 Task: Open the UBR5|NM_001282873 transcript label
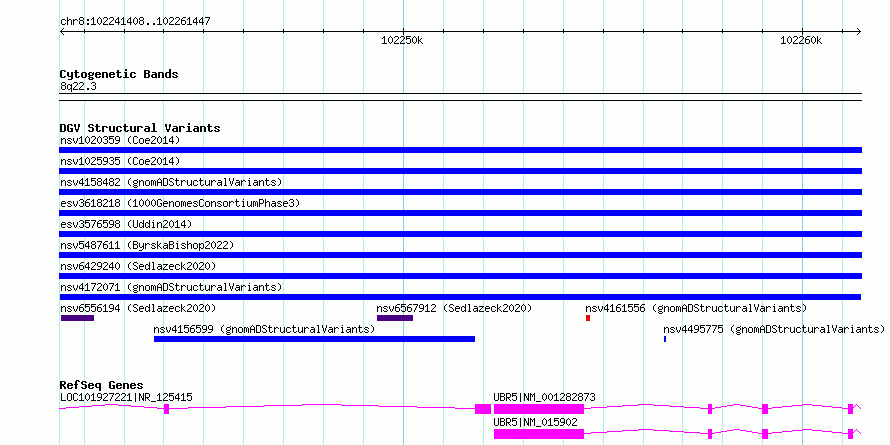pyautogui.click(x=544, y=397)
